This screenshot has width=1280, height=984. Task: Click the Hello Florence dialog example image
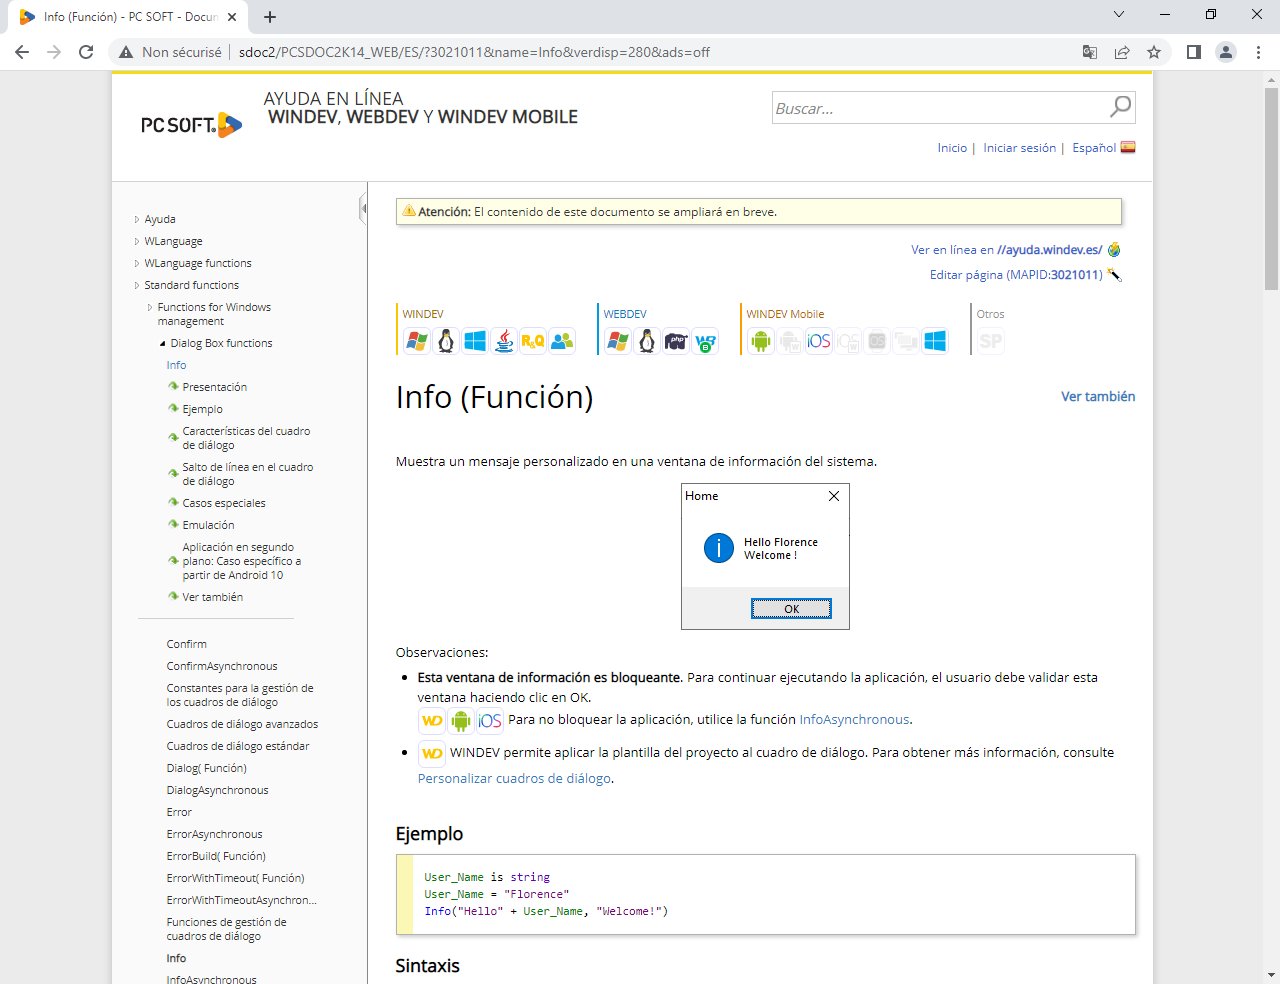pyautogui.click(x=765, y=557)
